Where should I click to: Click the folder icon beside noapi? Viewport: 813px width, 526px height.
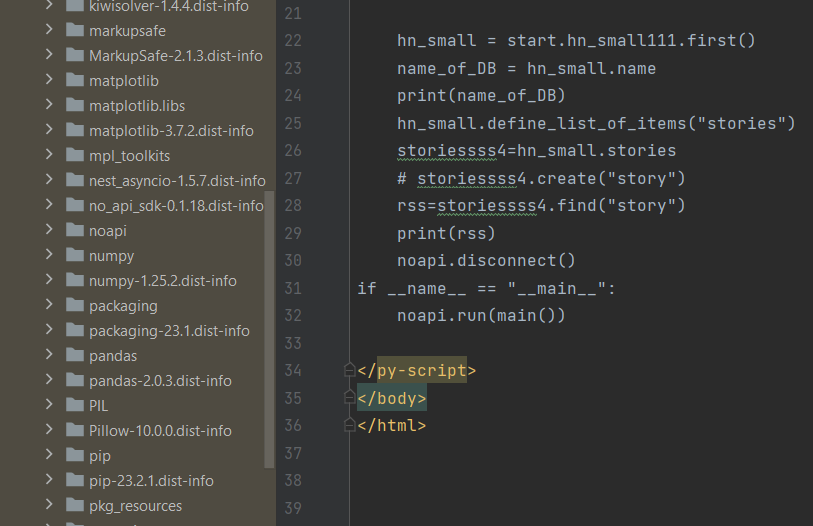coord(74,231)
